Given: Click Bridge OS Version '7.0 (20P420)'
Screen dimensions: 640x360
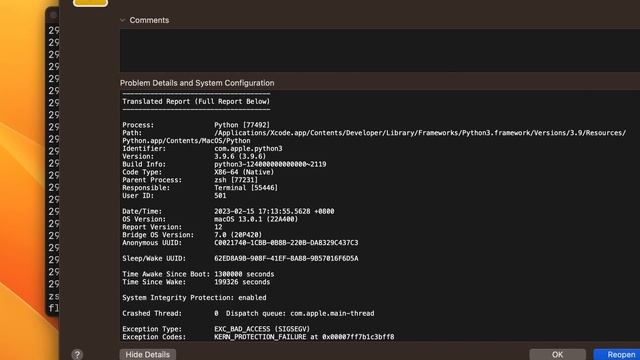Looking at the screenshot, I should coord(238,235).
